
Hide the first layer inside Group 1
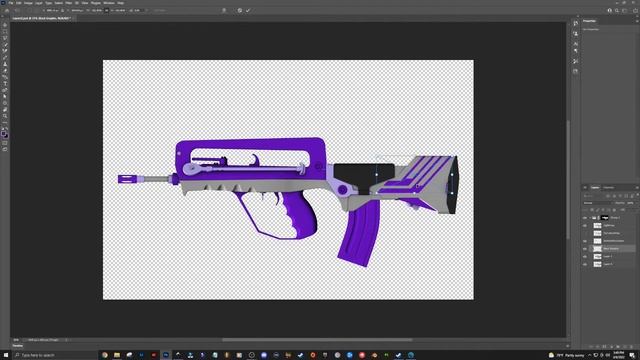tap(584, 225)
